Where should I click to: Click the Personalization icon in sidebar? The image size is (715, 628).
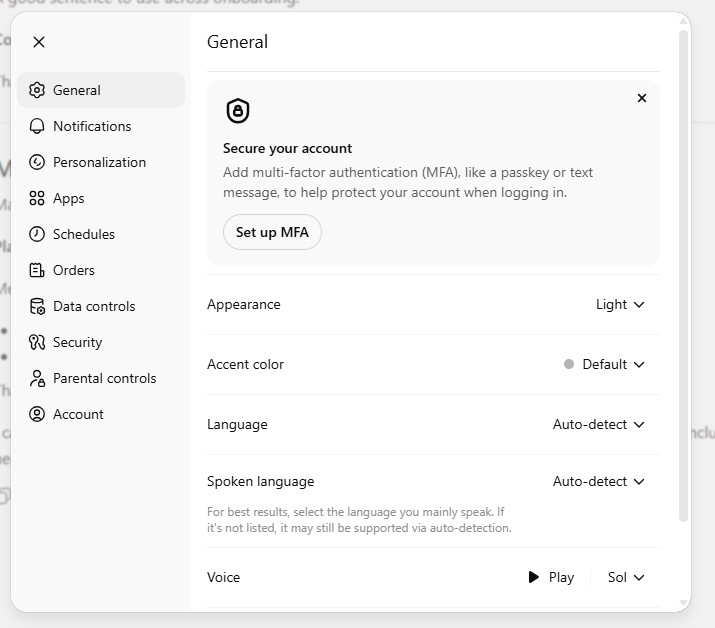[x=37, y=162]
